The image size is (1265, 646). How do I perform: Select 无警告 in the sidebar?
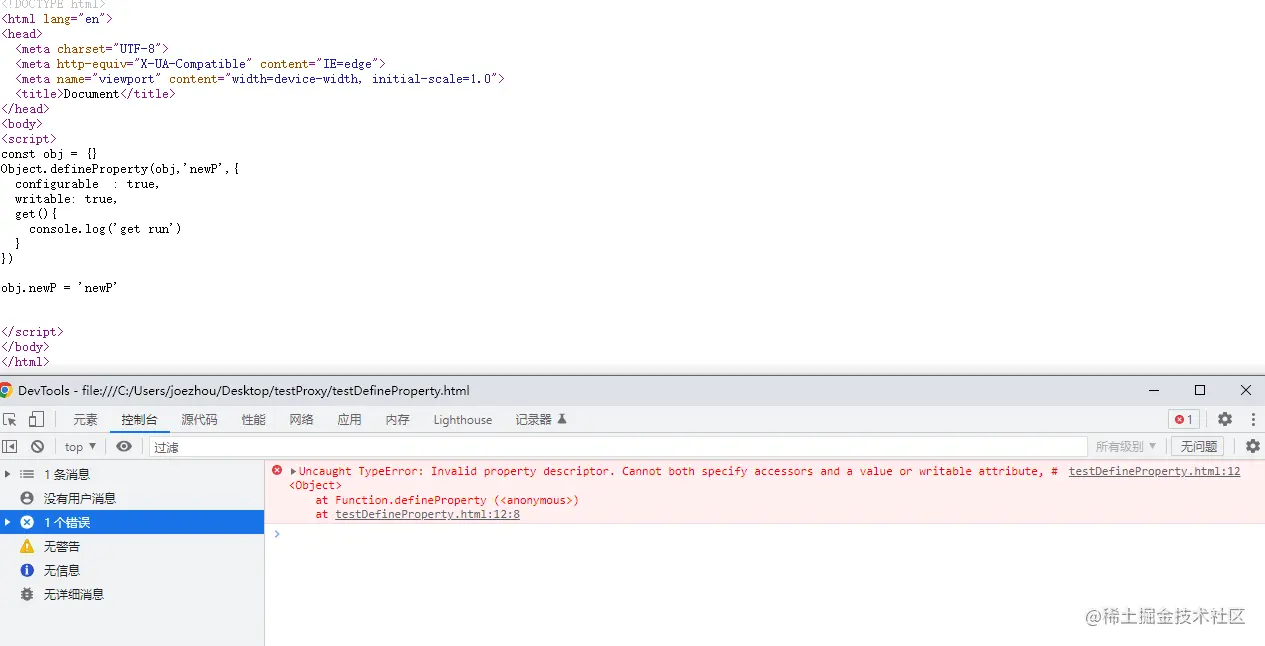coord(132,546)
